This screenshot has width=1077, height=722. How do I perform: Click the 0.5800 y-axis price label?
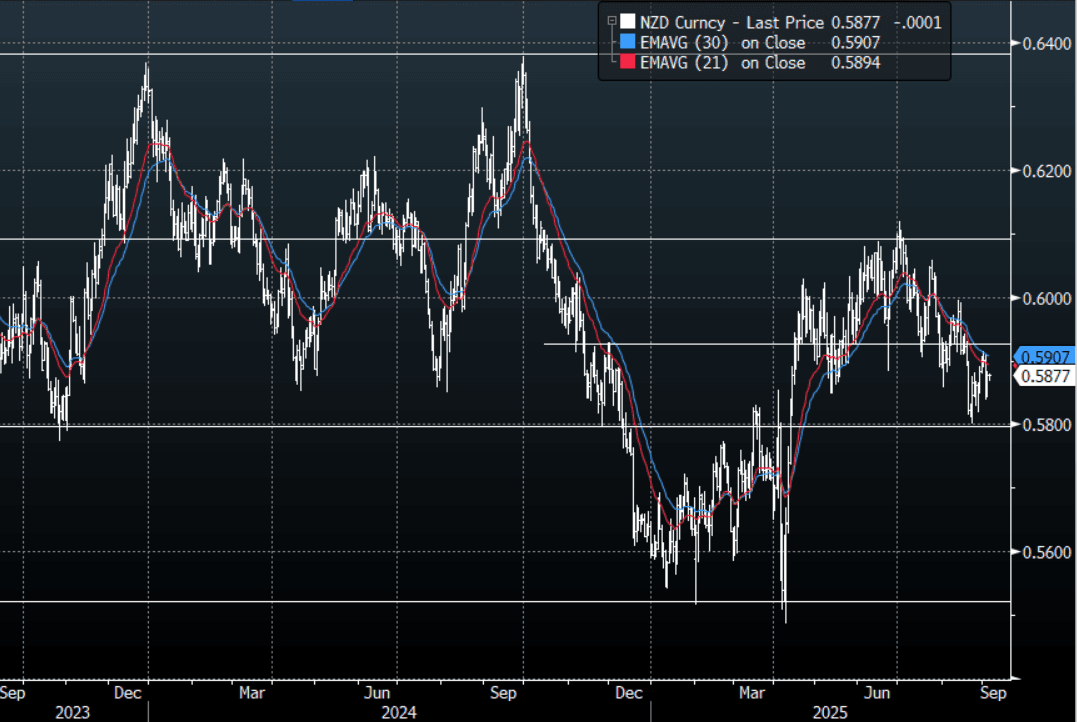coord(1046,425)
